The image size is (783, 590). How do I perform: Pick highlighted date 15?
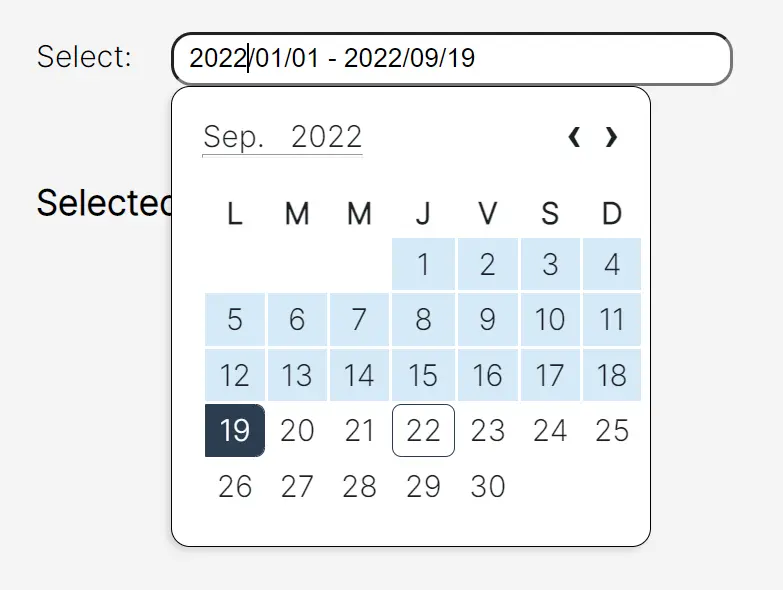point(423,375)
